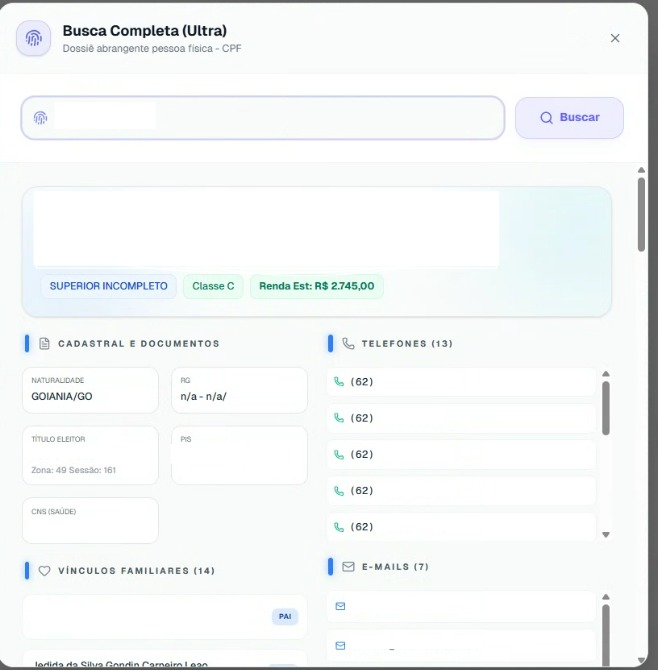Image resolution: width=658 pixels, height=670 pixels.
Task: Focus the CPF search input field
Action: pos(270,118)
